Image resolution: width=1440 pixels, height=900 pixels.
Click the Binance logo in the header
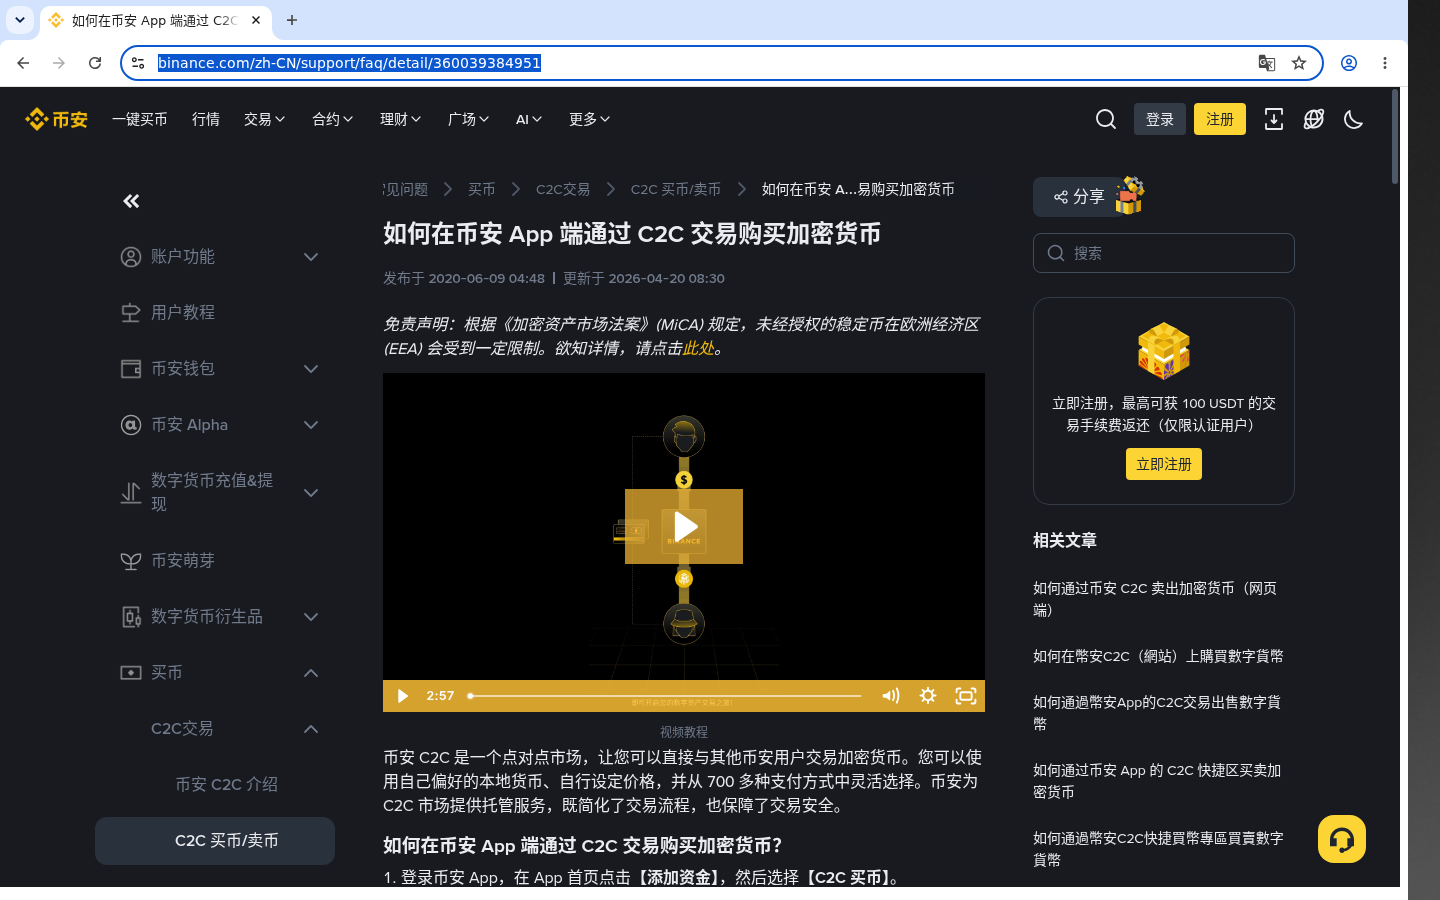[x=56, y=119]
